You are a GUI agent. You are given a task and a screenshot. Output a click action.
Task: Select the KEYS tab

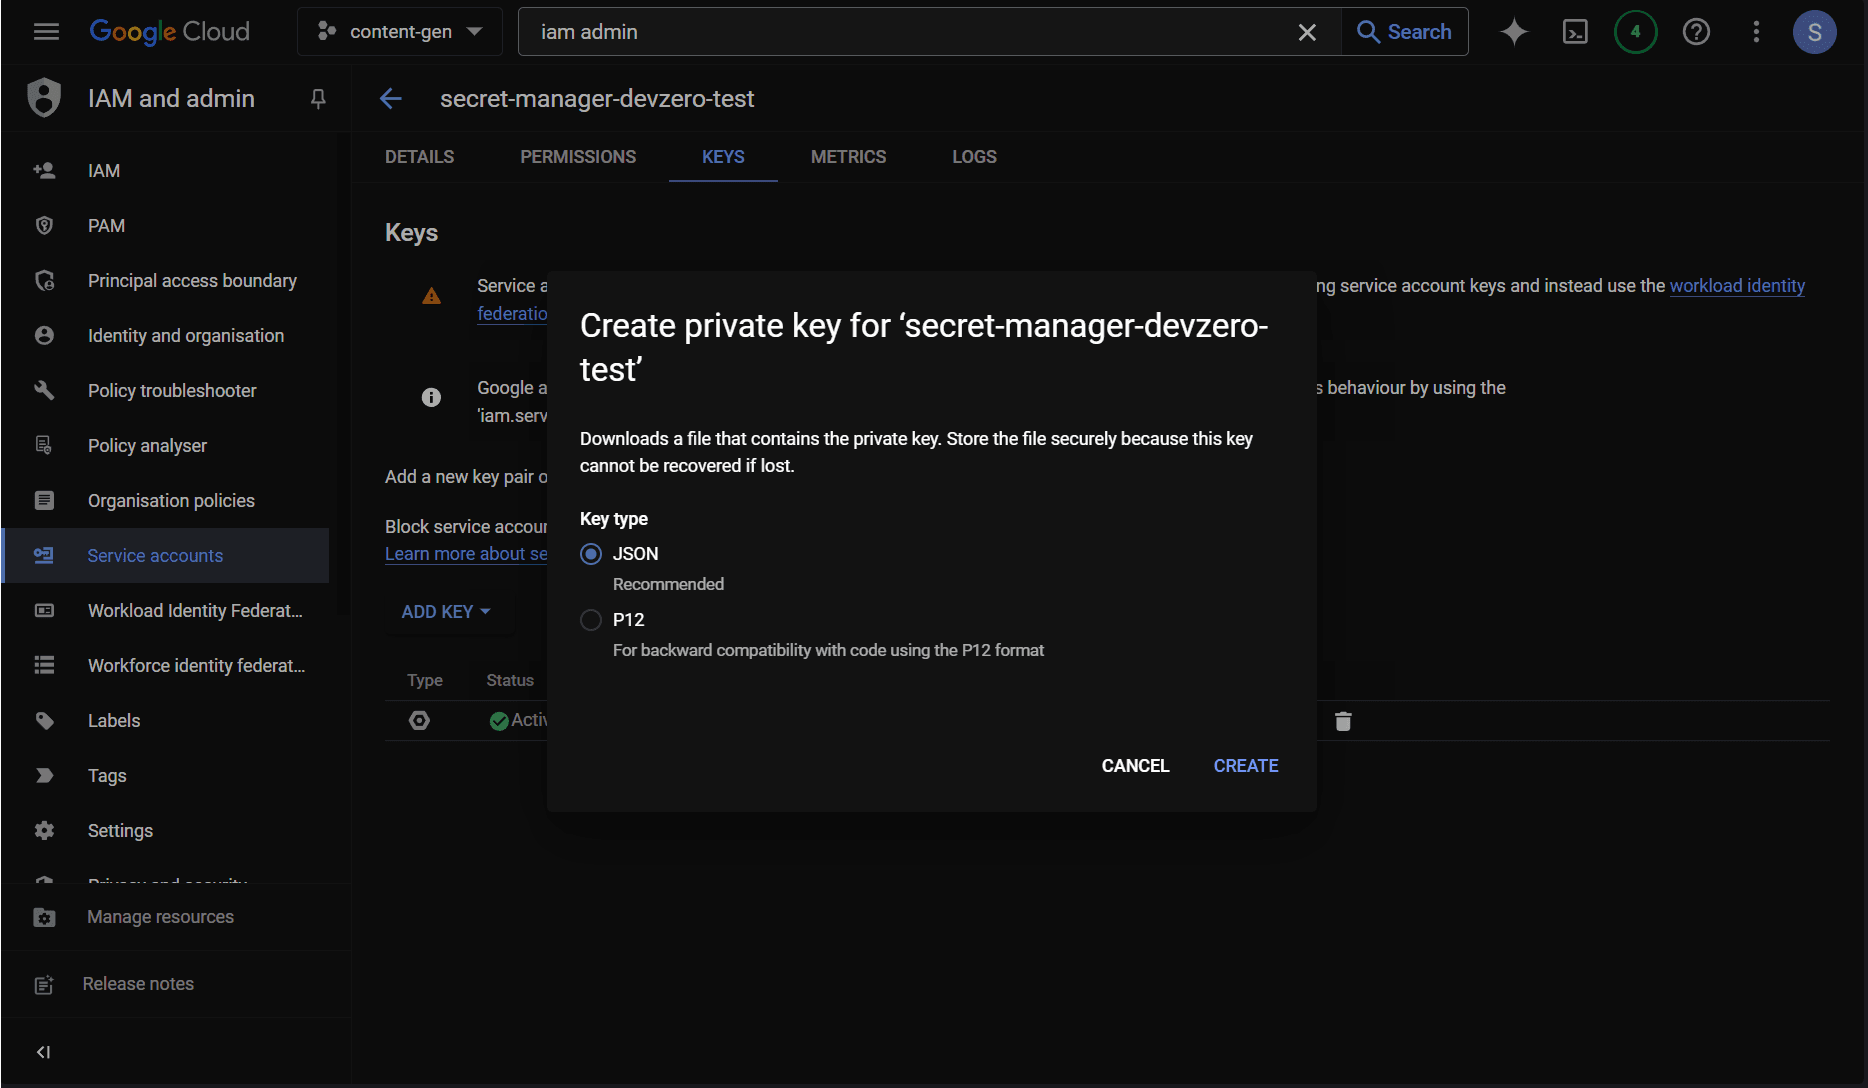[723, 157]
